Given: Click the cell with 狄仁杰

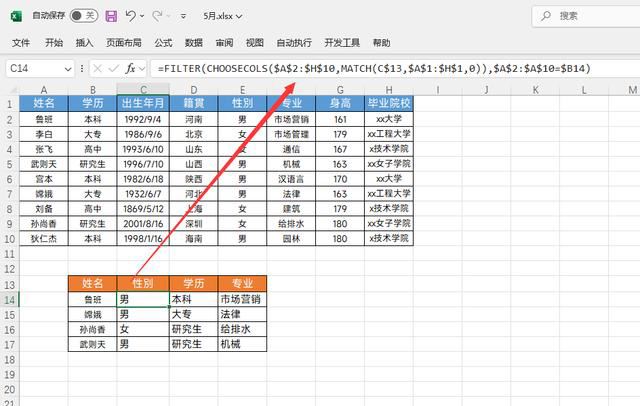Looking at the screenshot, I should pyautogui.click(x=44, y=239).
